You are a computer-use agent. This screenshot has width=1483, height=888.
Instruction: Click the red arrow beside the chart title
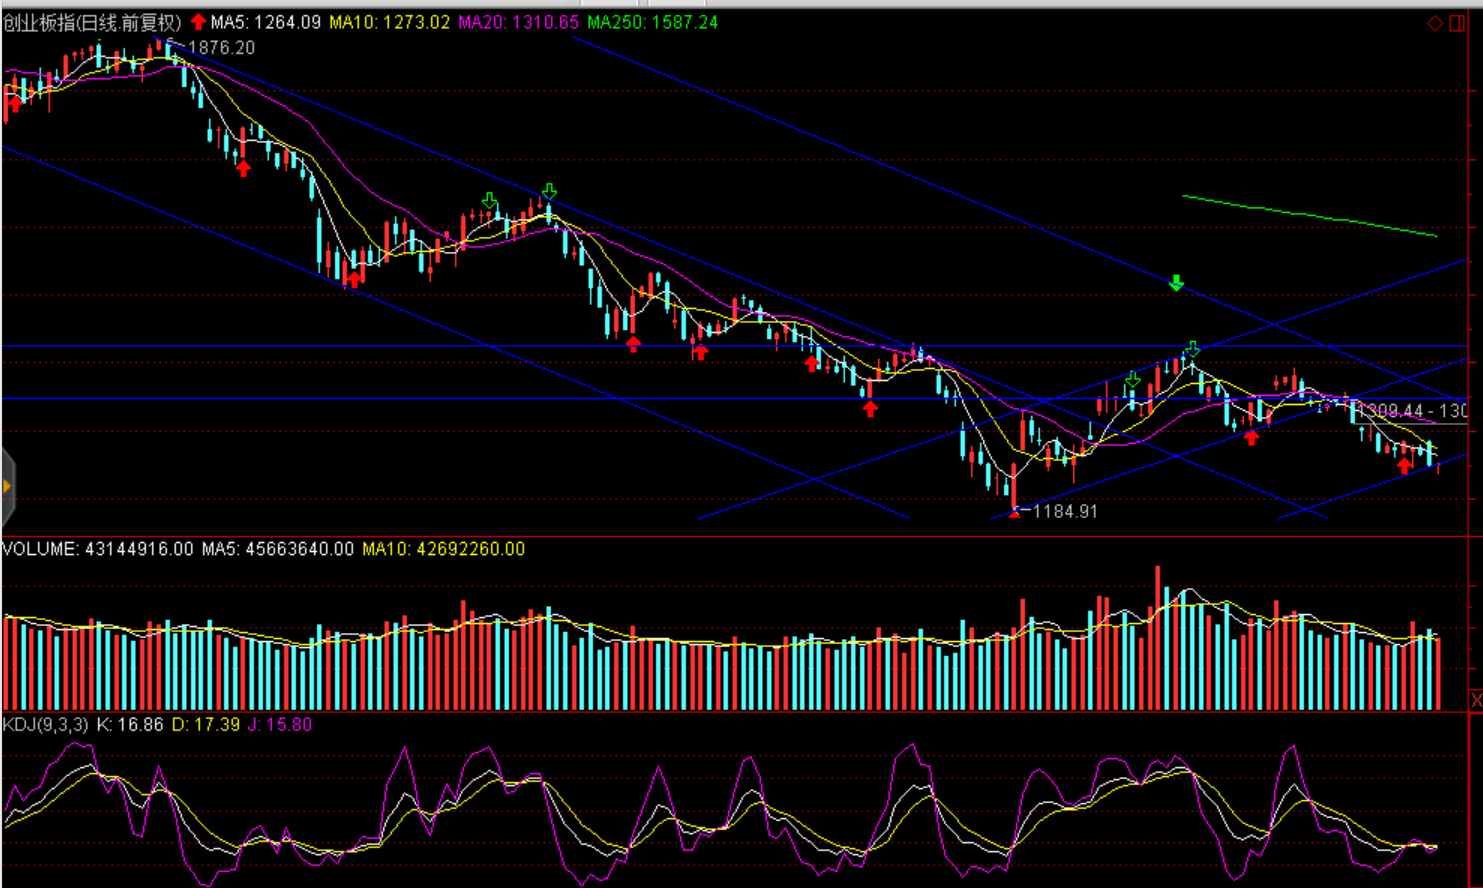click(198, 22)
